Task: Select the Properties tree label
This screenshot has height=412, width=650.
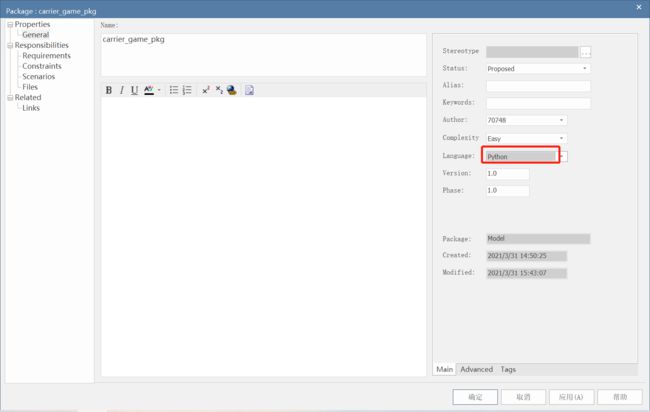Action: (x=32, y=24)
